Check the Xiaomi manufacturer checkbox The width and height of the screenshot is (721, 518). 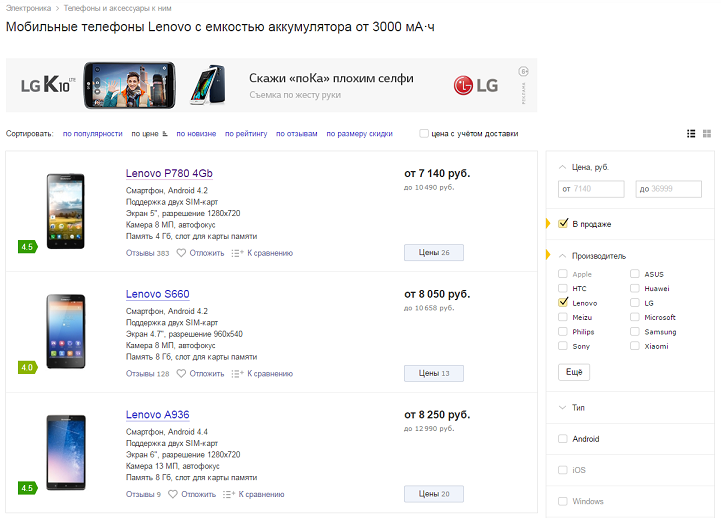pos(635,346)
